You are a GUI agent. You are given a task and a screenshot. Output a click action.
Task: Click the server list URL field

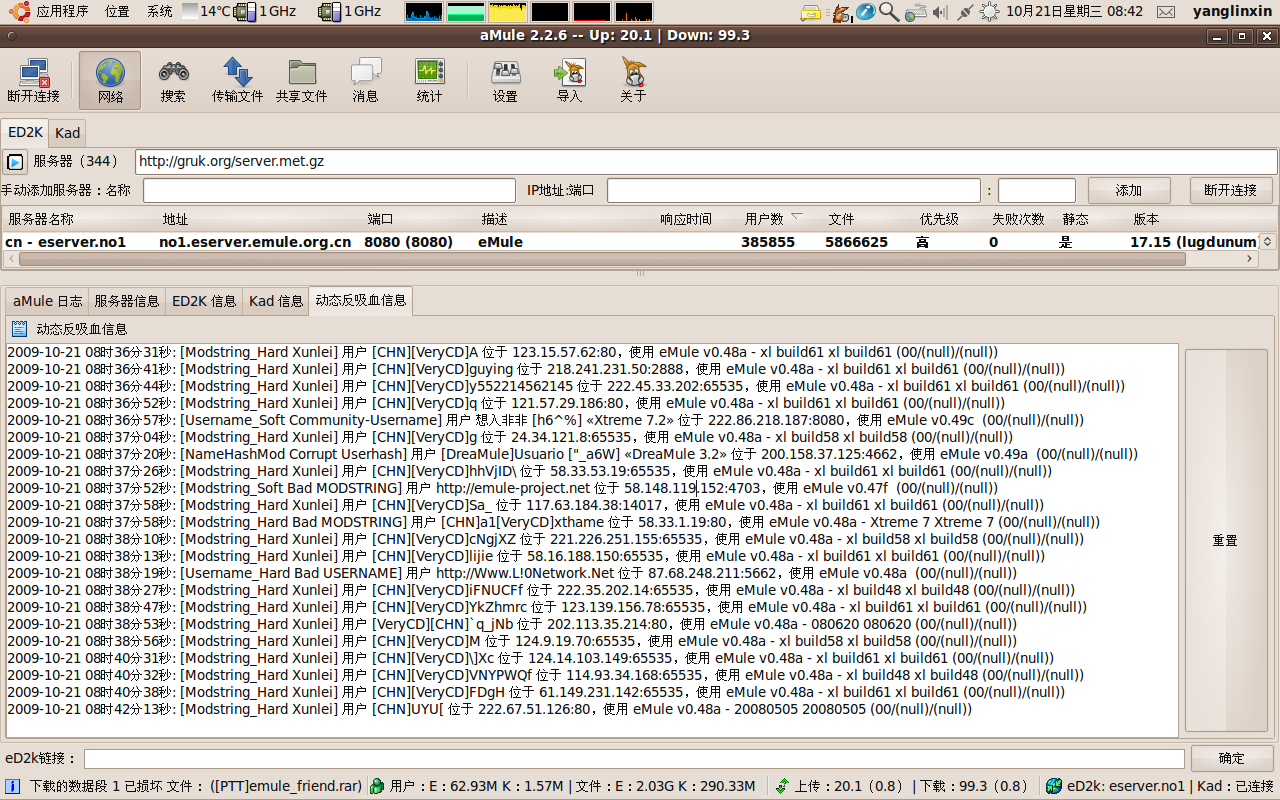[706, 161]
